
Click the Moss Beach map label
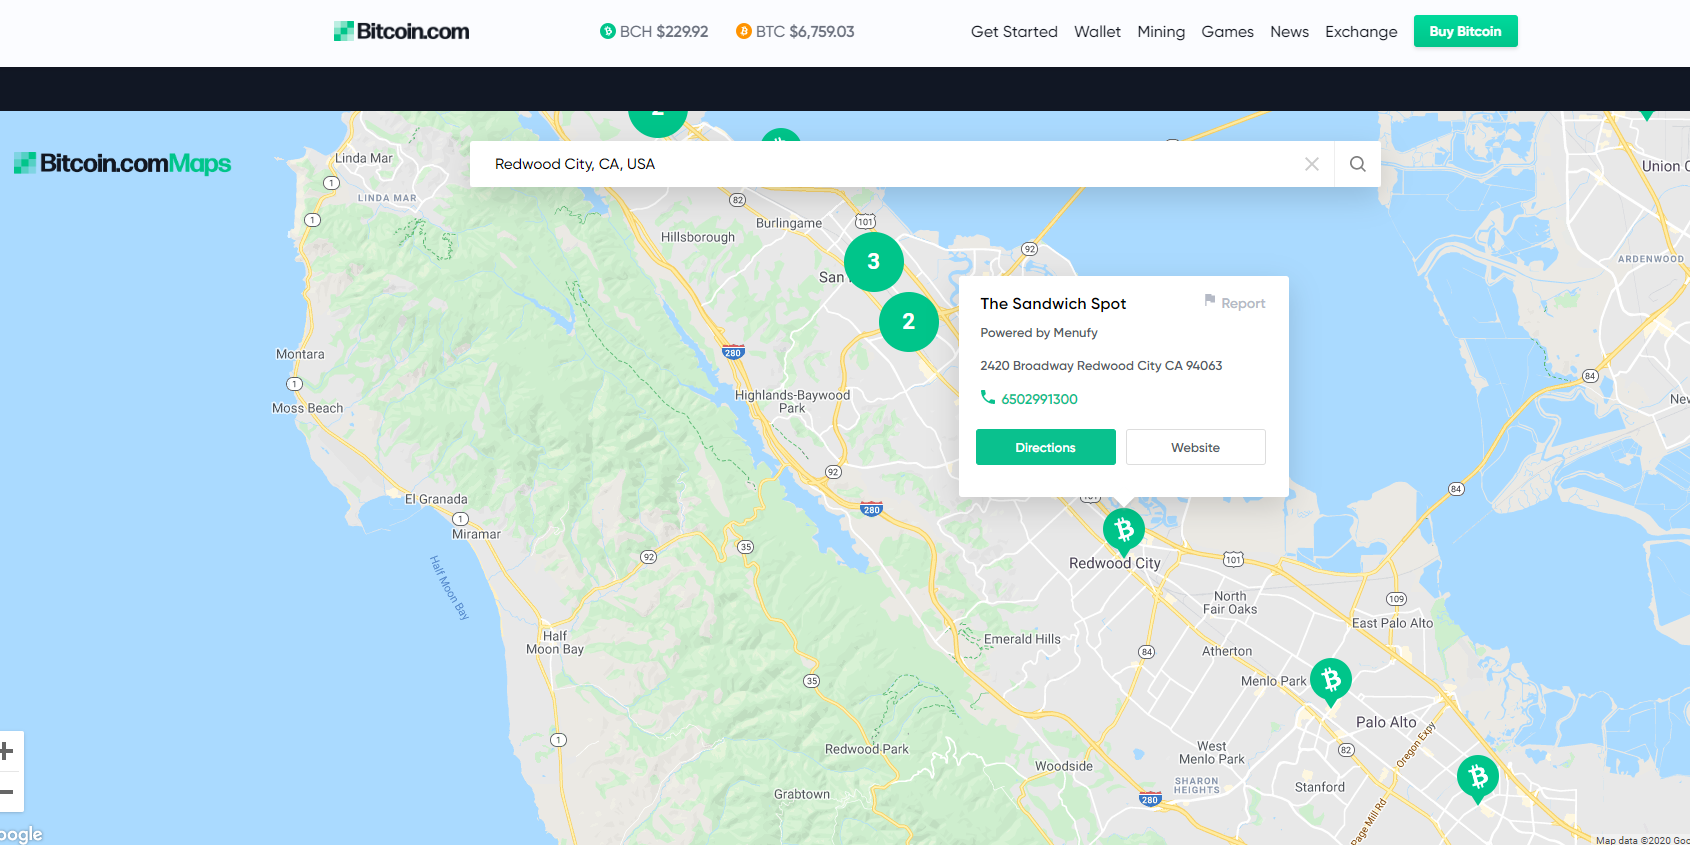pos(307,408)
